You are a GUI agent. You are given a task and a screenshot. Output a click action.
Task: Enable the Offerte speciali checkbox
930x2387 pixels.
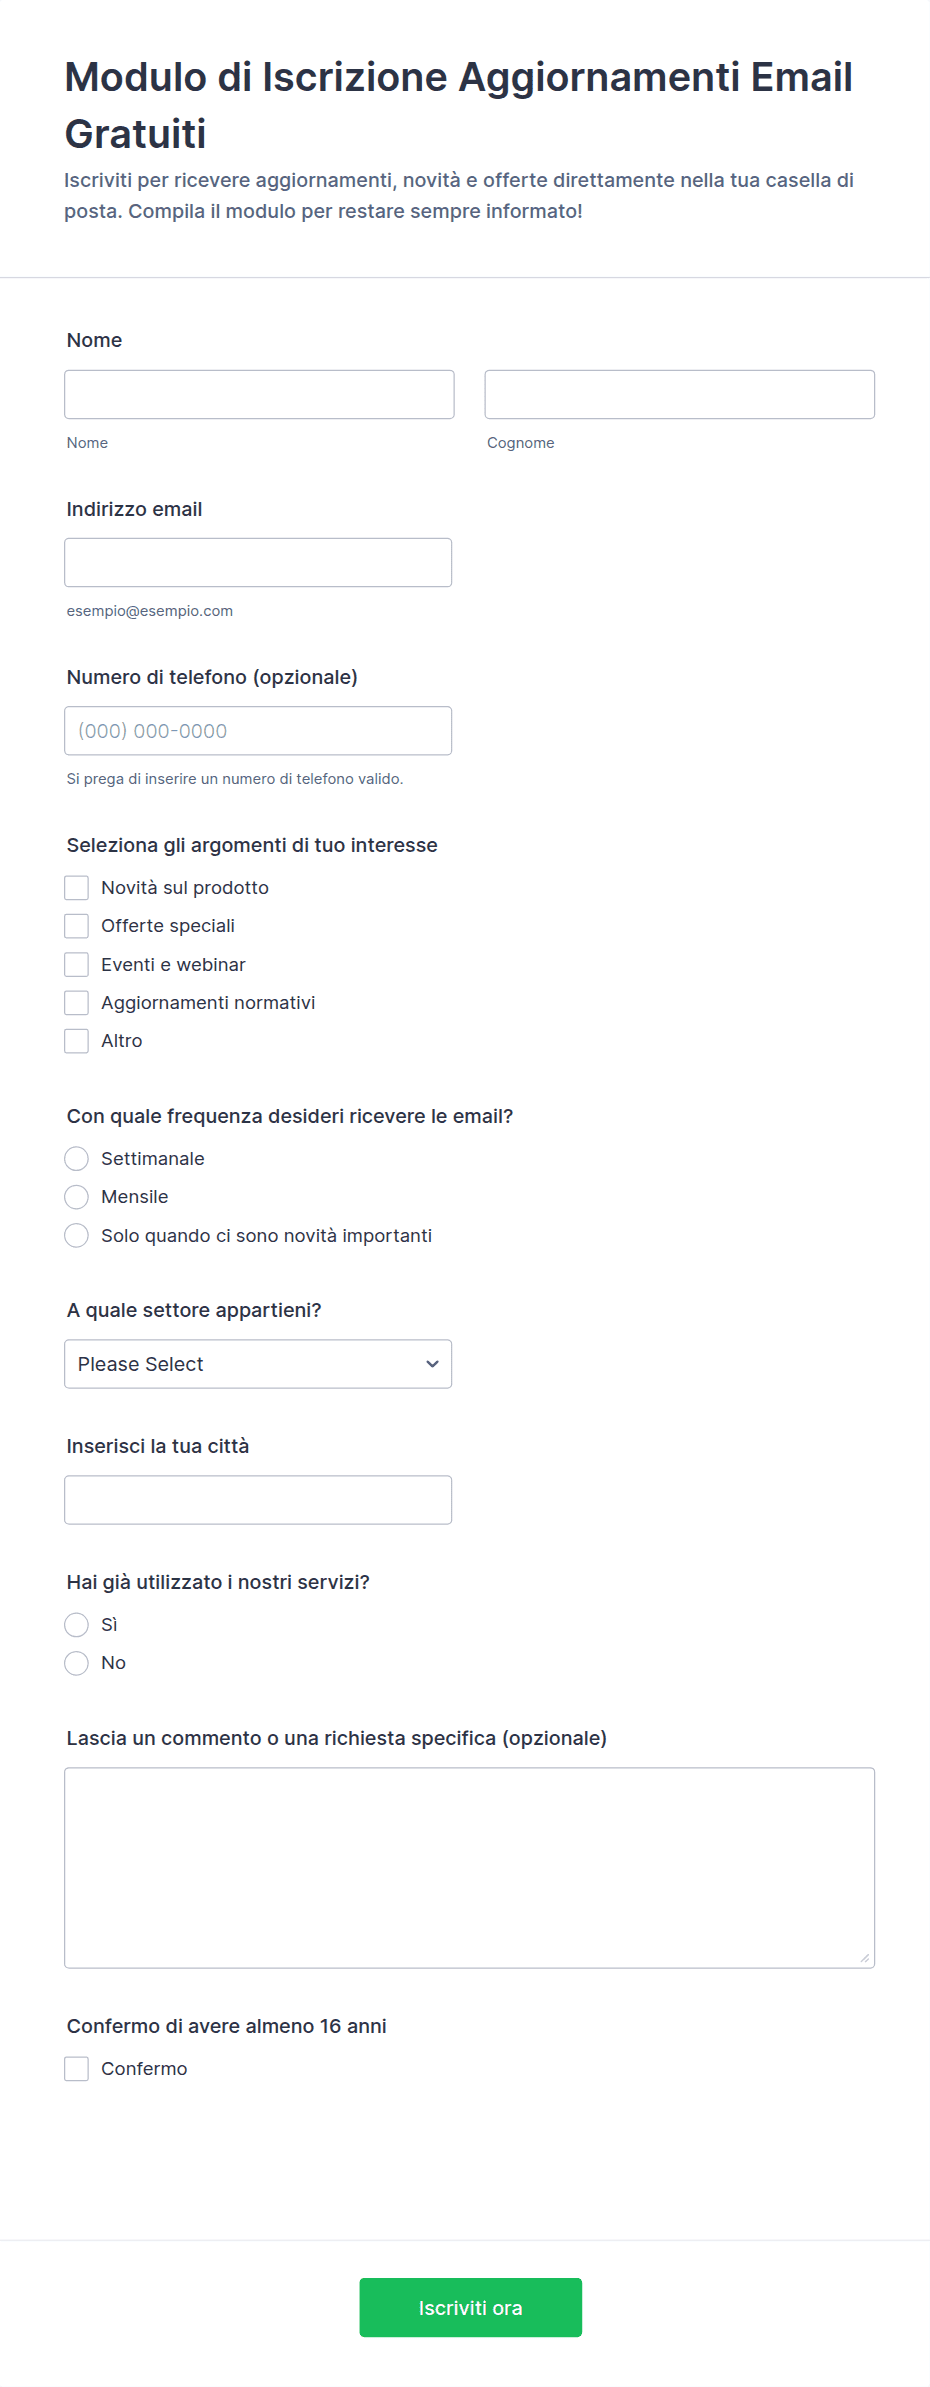[77, 926]
